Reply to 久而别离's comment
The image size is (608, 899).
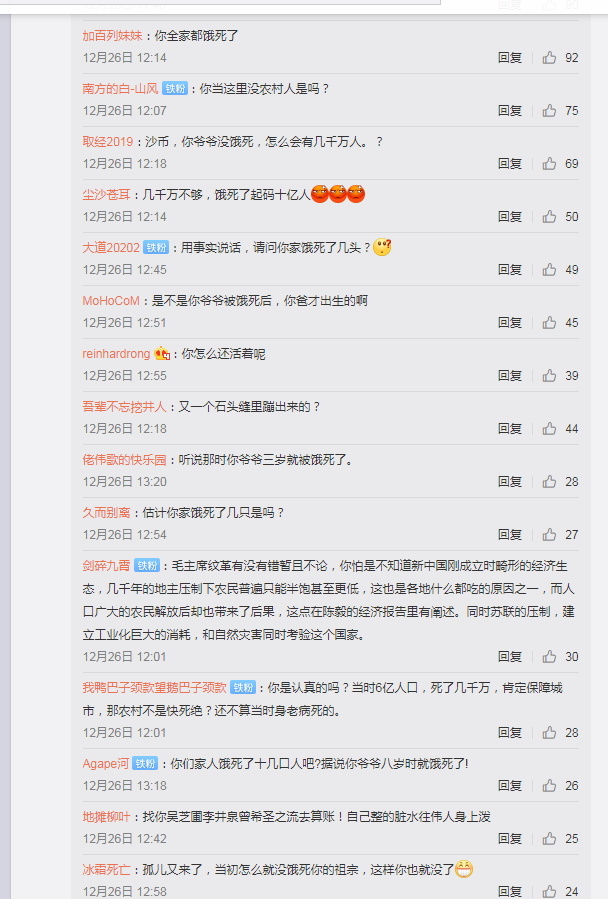(510, 534)
